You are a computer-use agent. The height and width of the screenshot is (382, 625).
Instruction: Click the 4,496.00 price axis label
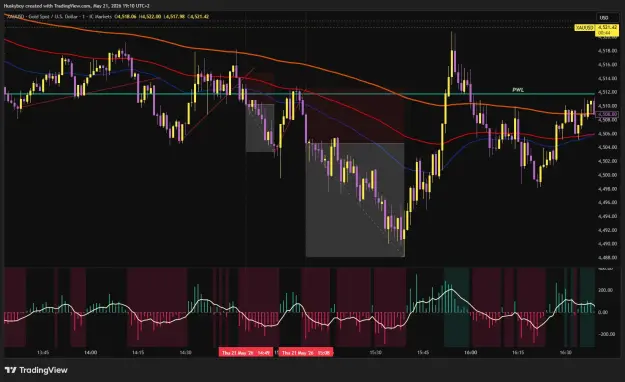pyautogui.click(x=607, y=203)
